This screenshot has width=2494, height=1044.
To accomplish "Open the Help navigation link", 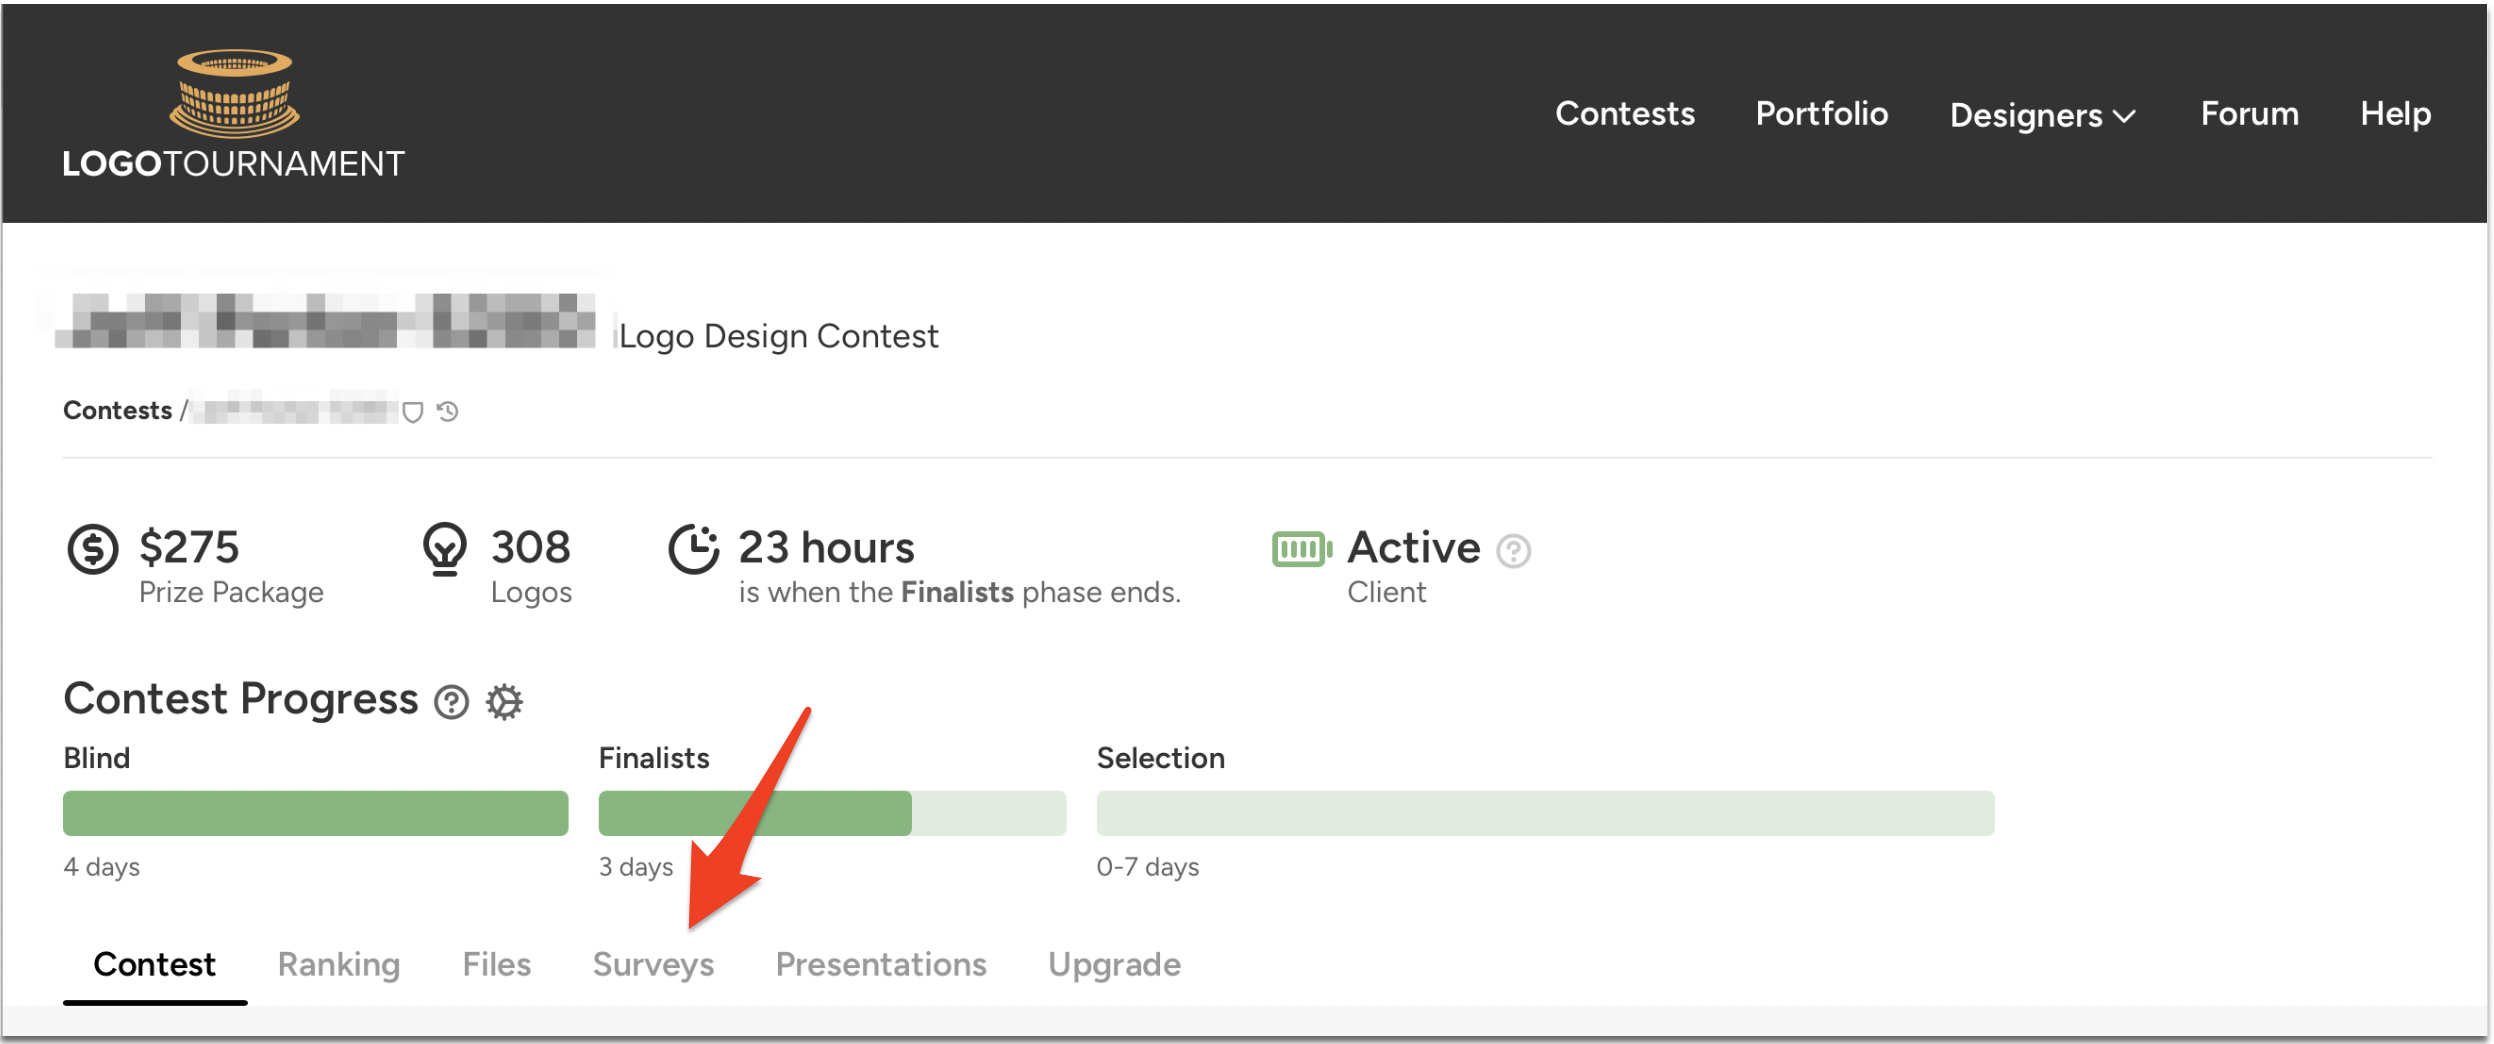I will coord(2395,113).
